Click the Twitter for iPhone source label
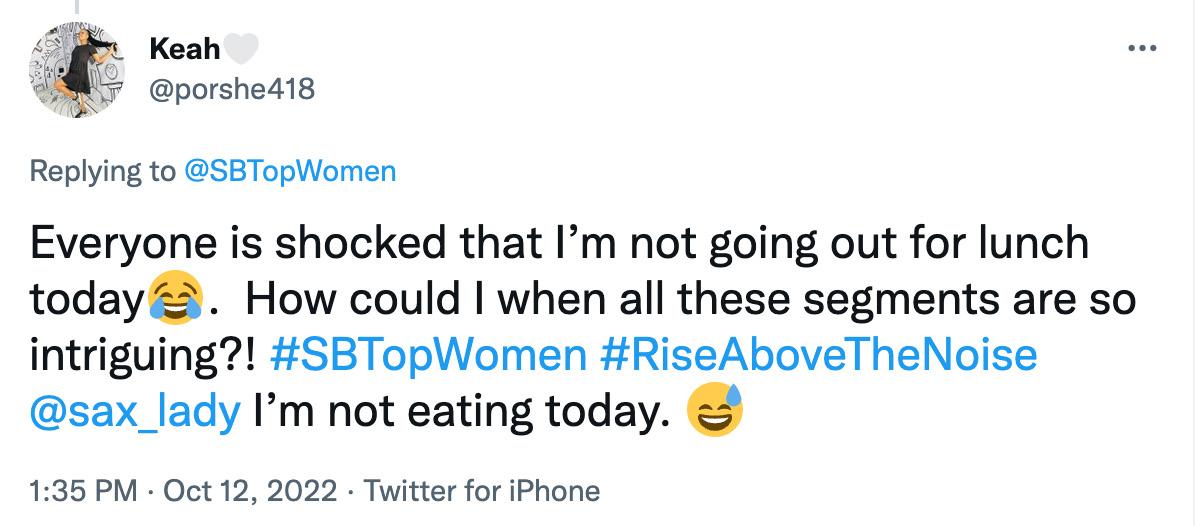This screenshot has height=526, width=1198. point(481,491)
